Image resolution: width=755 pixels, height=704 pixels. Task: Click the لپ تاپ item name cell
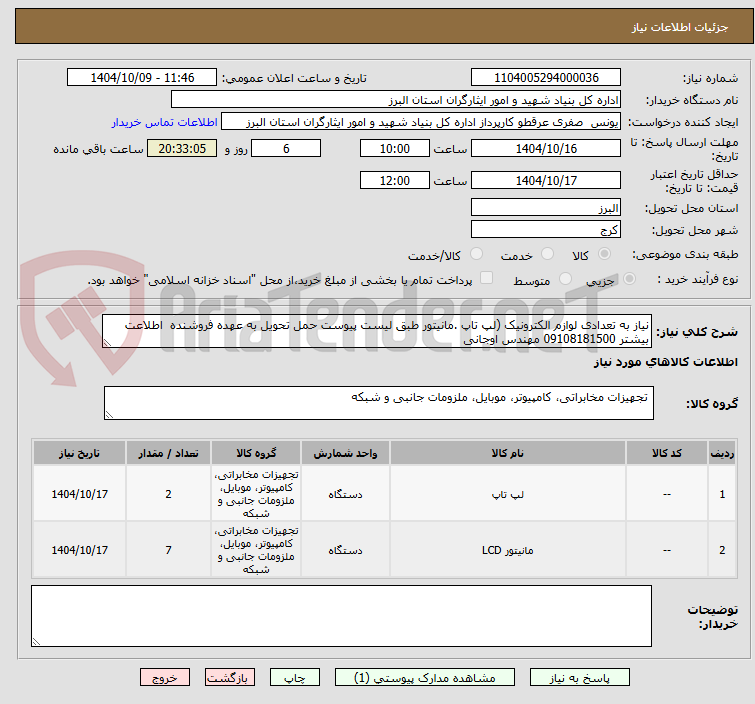point(508,494)
